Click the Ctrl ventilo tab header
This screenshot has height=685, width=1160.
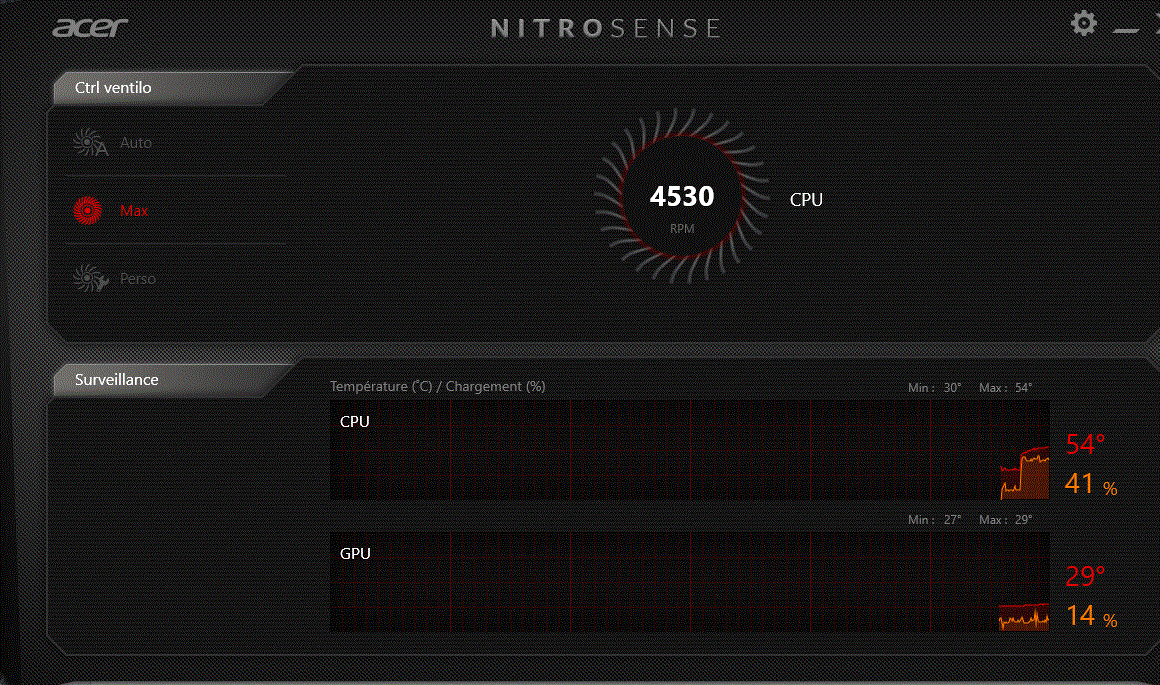pyautogui.click(x=172, y=88)
